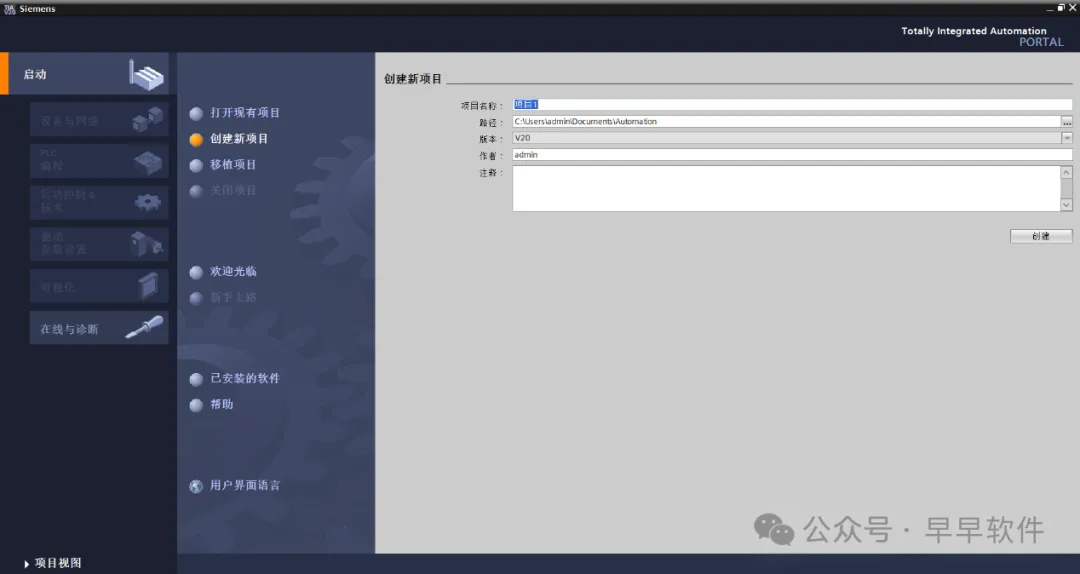The width and height of the screenshot is (1080, 574).
Task: Open the 驱动参数设置 portal tile
Action: coord(99,244)
